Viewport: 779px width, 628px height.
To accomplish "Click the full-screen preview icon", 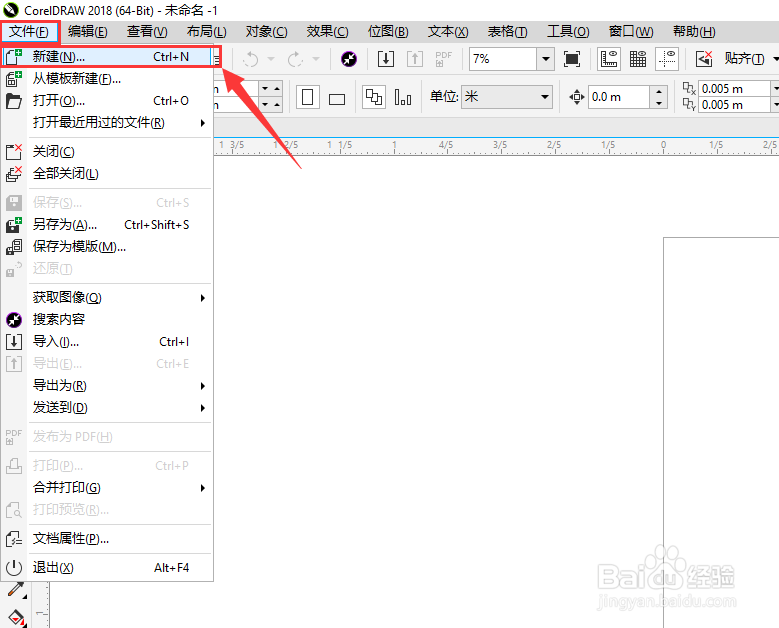I will point(572,59).
